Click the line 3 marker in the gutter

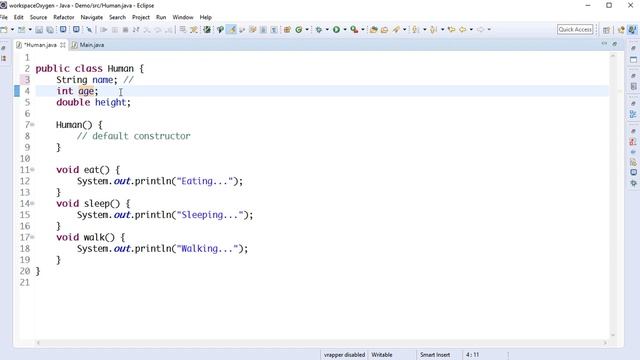click(x=24, y=80)
